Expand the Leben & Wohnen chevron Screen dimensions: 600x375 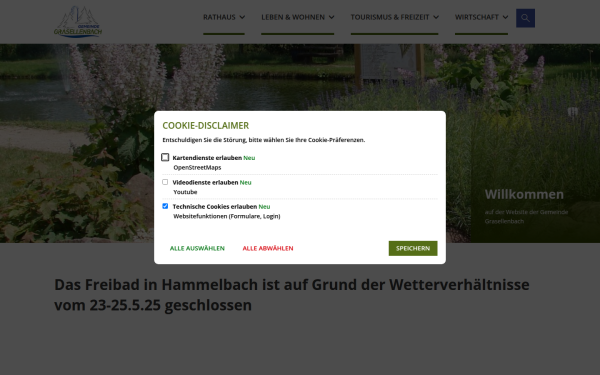pyautogui.click(x=331, y=17)
